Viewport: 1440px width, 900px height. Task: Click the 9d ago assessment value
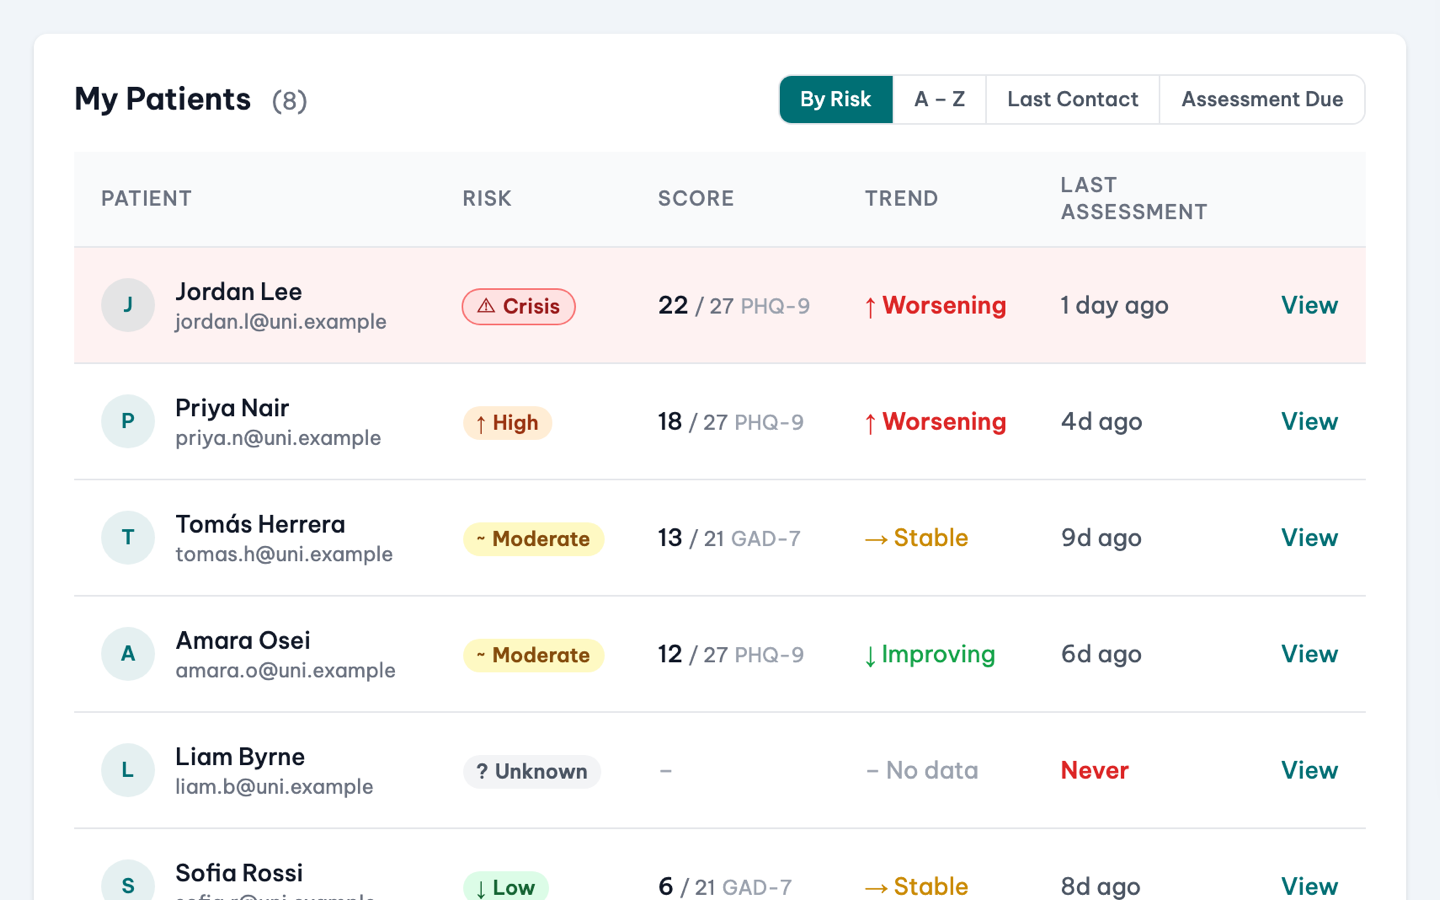1101,537
